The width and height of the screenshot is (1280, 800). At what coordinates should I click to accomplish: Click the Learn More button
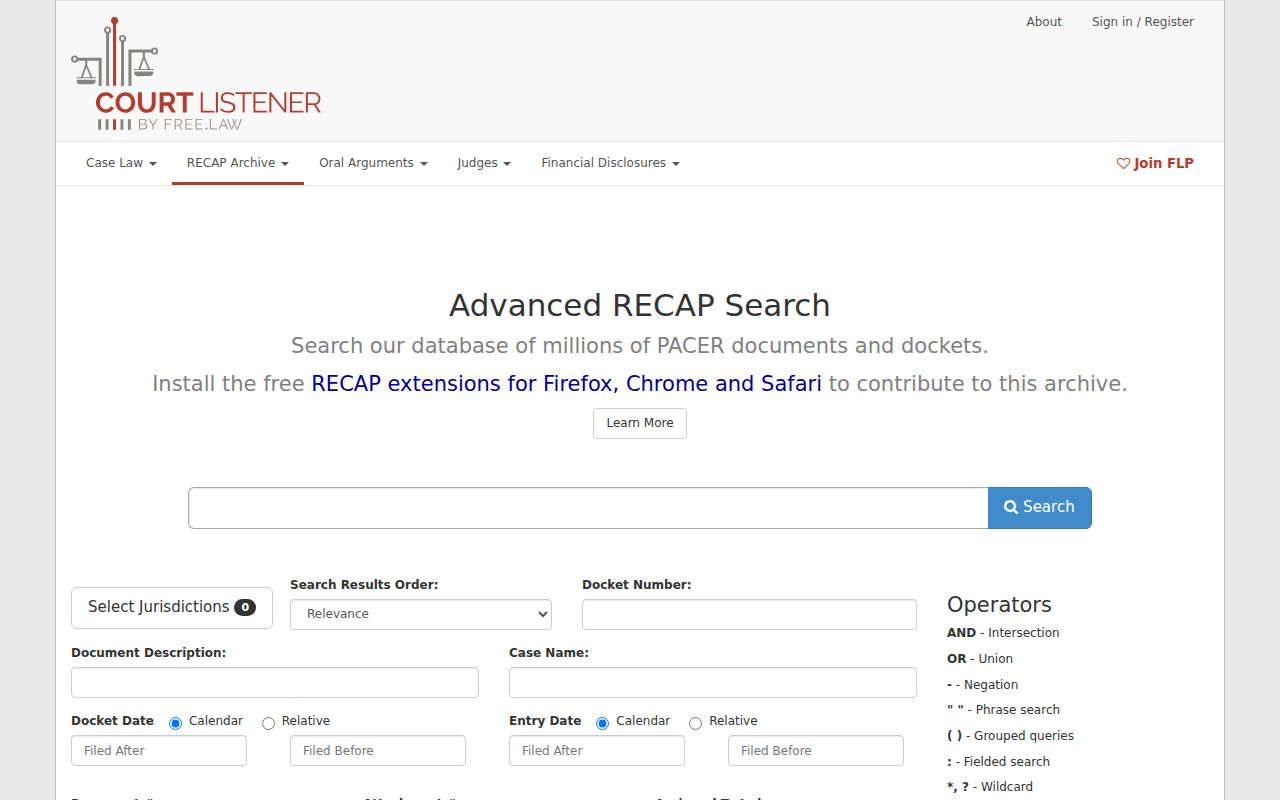pyautogui.click(x=640, y=423)
